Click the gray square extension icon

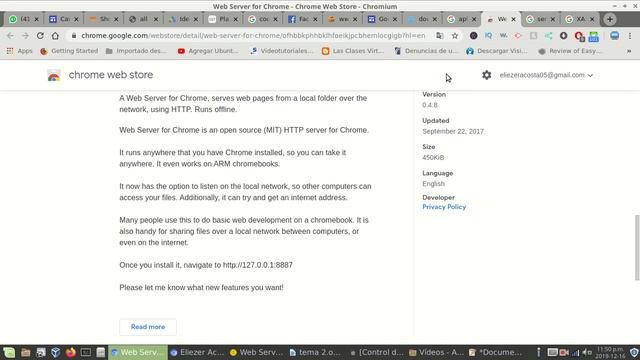click(x=533, y=36)
